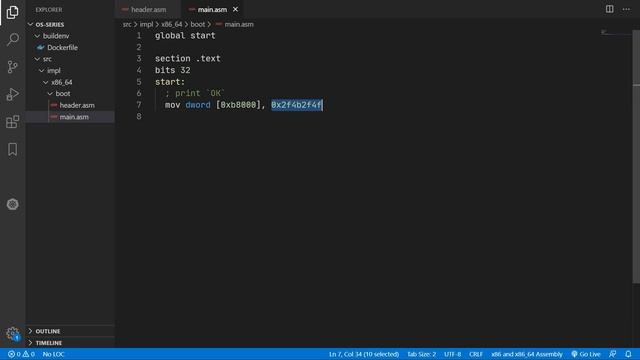Open header.asm in the explorer tree

coord(70,105)
